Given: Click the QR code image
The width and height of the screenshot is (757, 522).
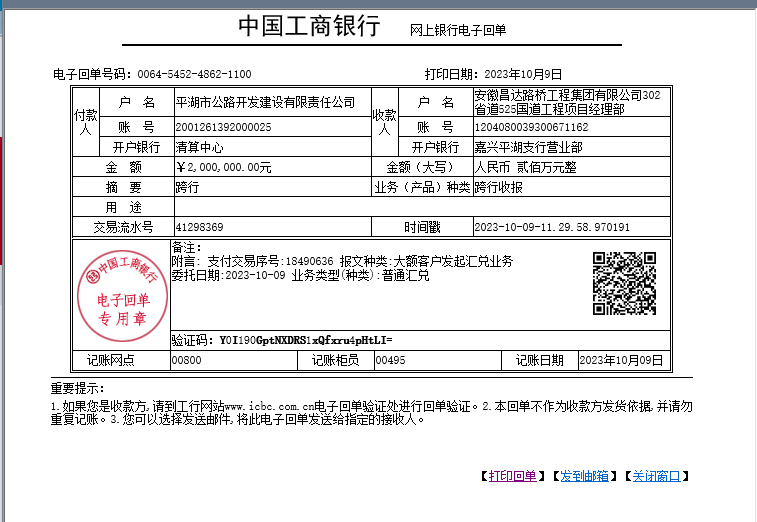Looking at the screenshot, I should pyautogui.click(x=624, y=283).
